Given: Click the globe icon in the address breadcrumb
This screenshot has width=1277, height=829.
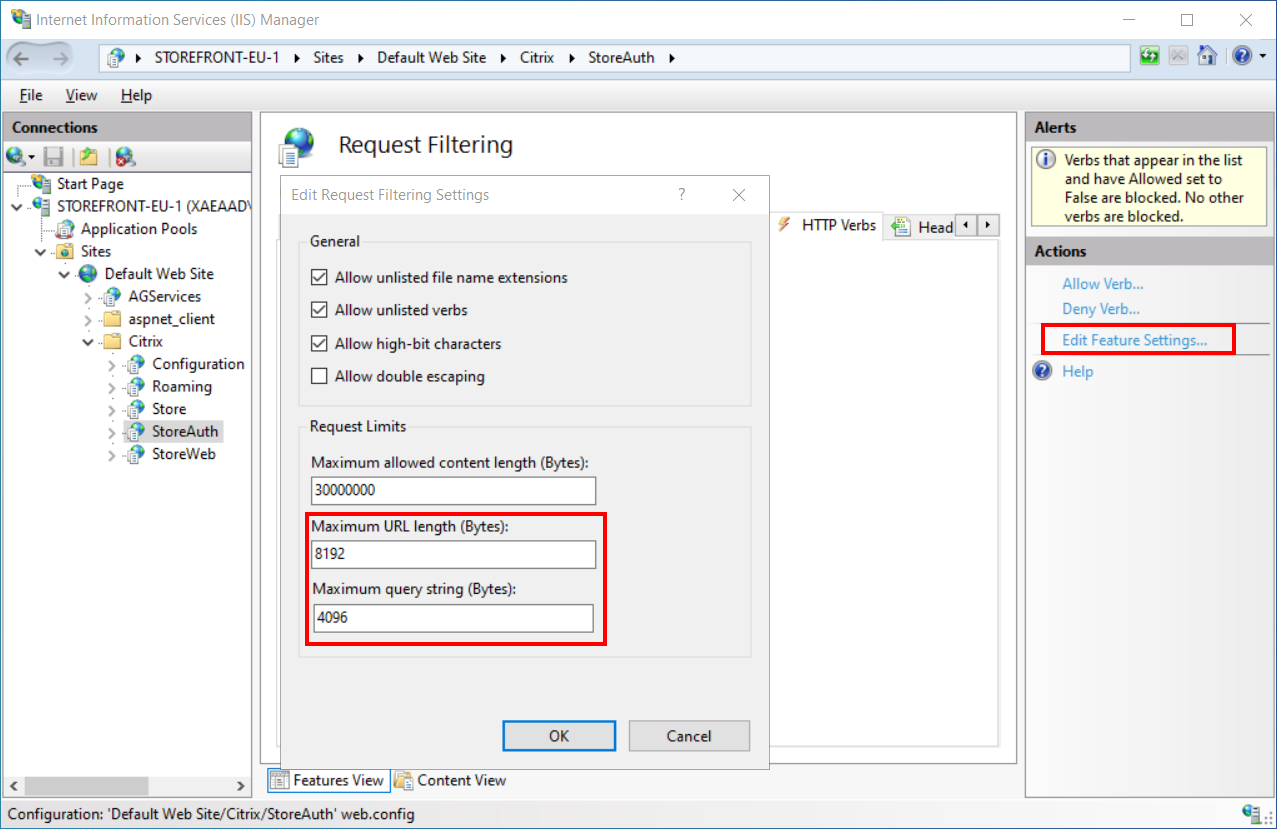Looking at the screenshot, I should click(117, 57).
